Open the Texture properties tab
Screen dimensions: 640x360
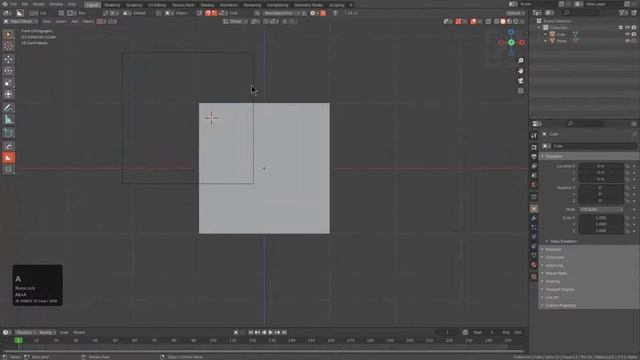[534, 276]
